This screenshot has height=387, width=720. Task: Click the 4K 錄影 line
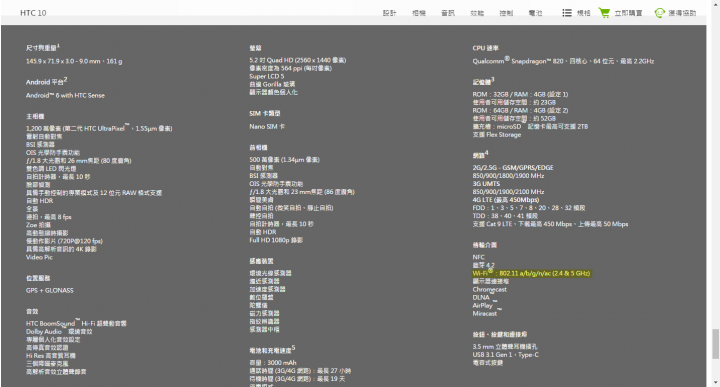[61, 249]
